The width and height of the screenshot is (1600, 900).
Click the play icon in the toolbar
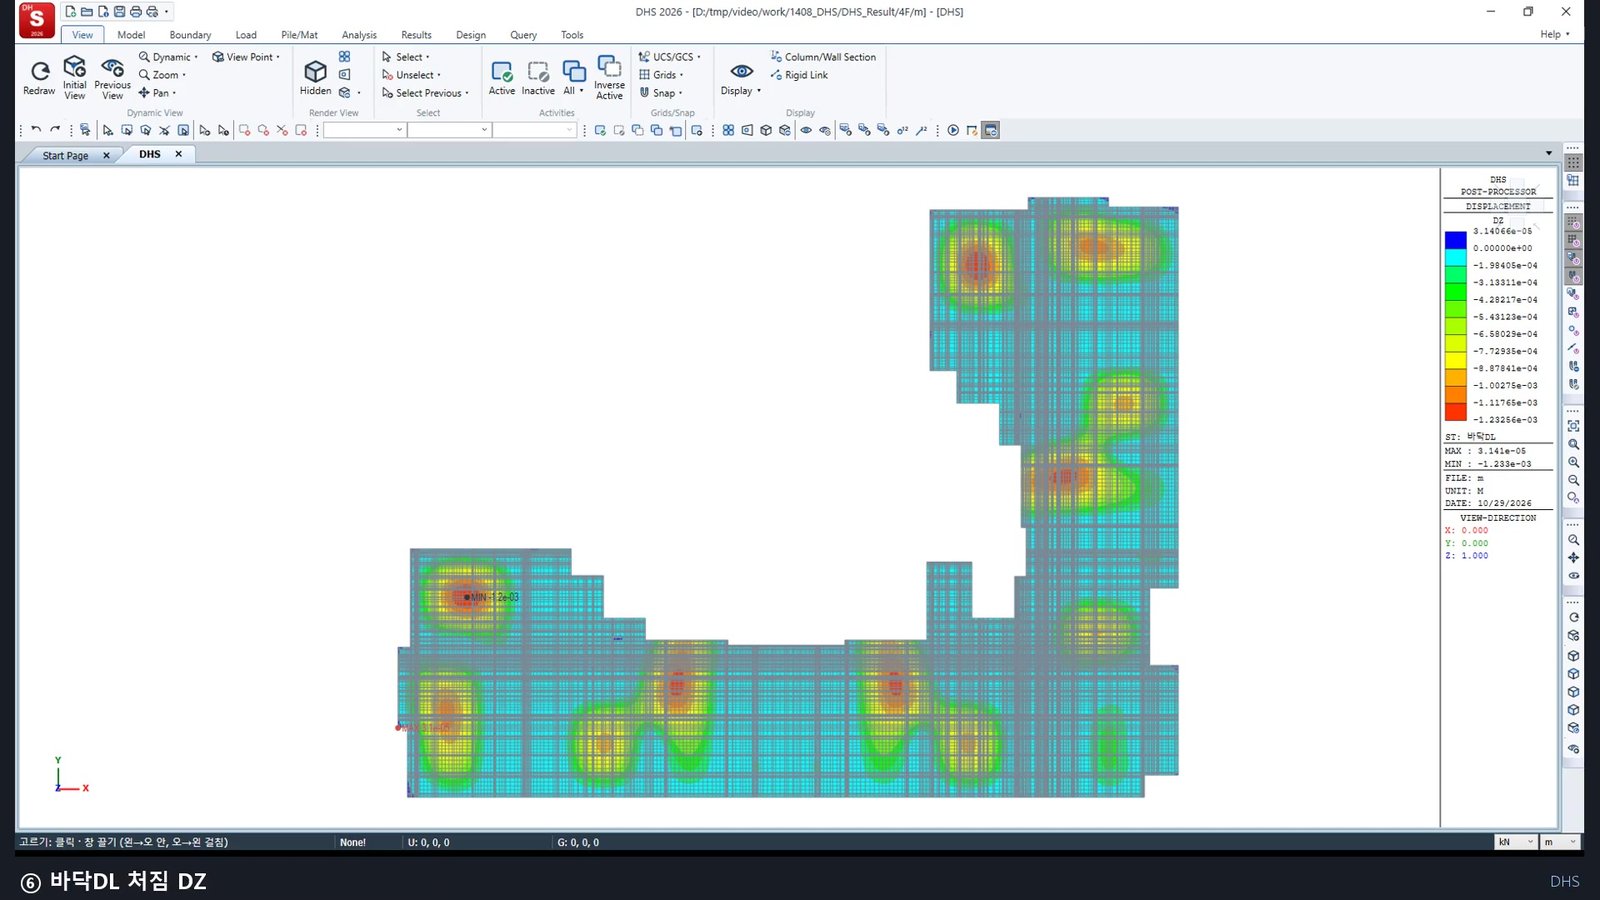[953, 130]
